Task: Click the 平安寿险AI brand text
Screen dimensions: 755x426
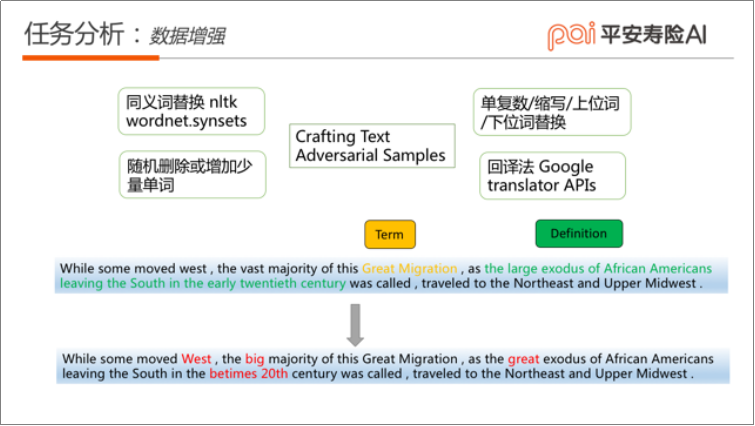Action: click(x=653, y=35)
